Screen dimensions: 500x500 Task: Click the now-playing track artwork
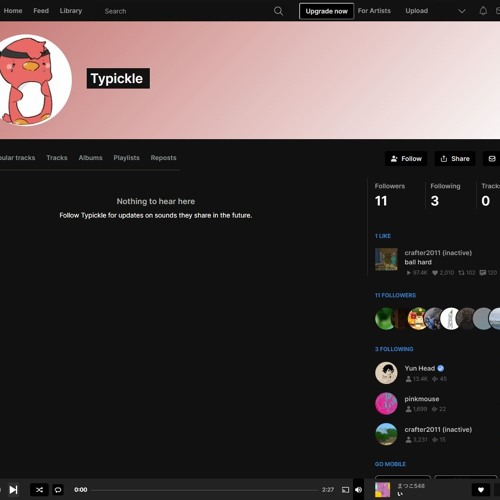pos(382,490)
